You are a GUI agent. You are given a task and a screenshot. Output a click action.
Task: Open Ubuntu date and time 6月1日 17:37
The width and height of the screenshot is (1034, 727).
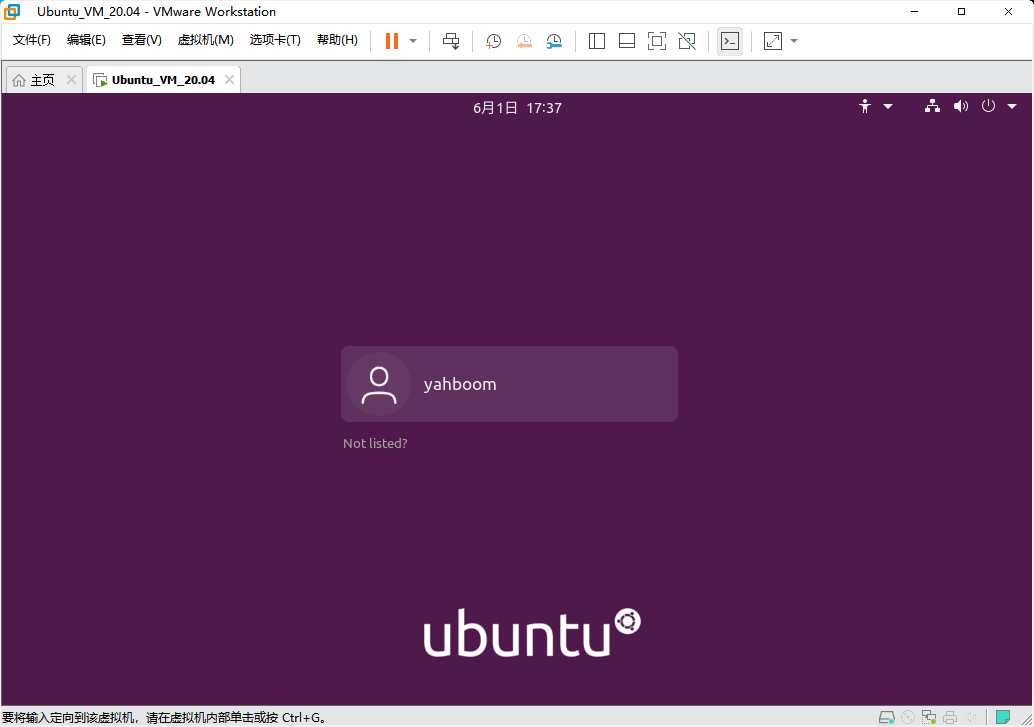pyautogui.click(x=517, y=108)
